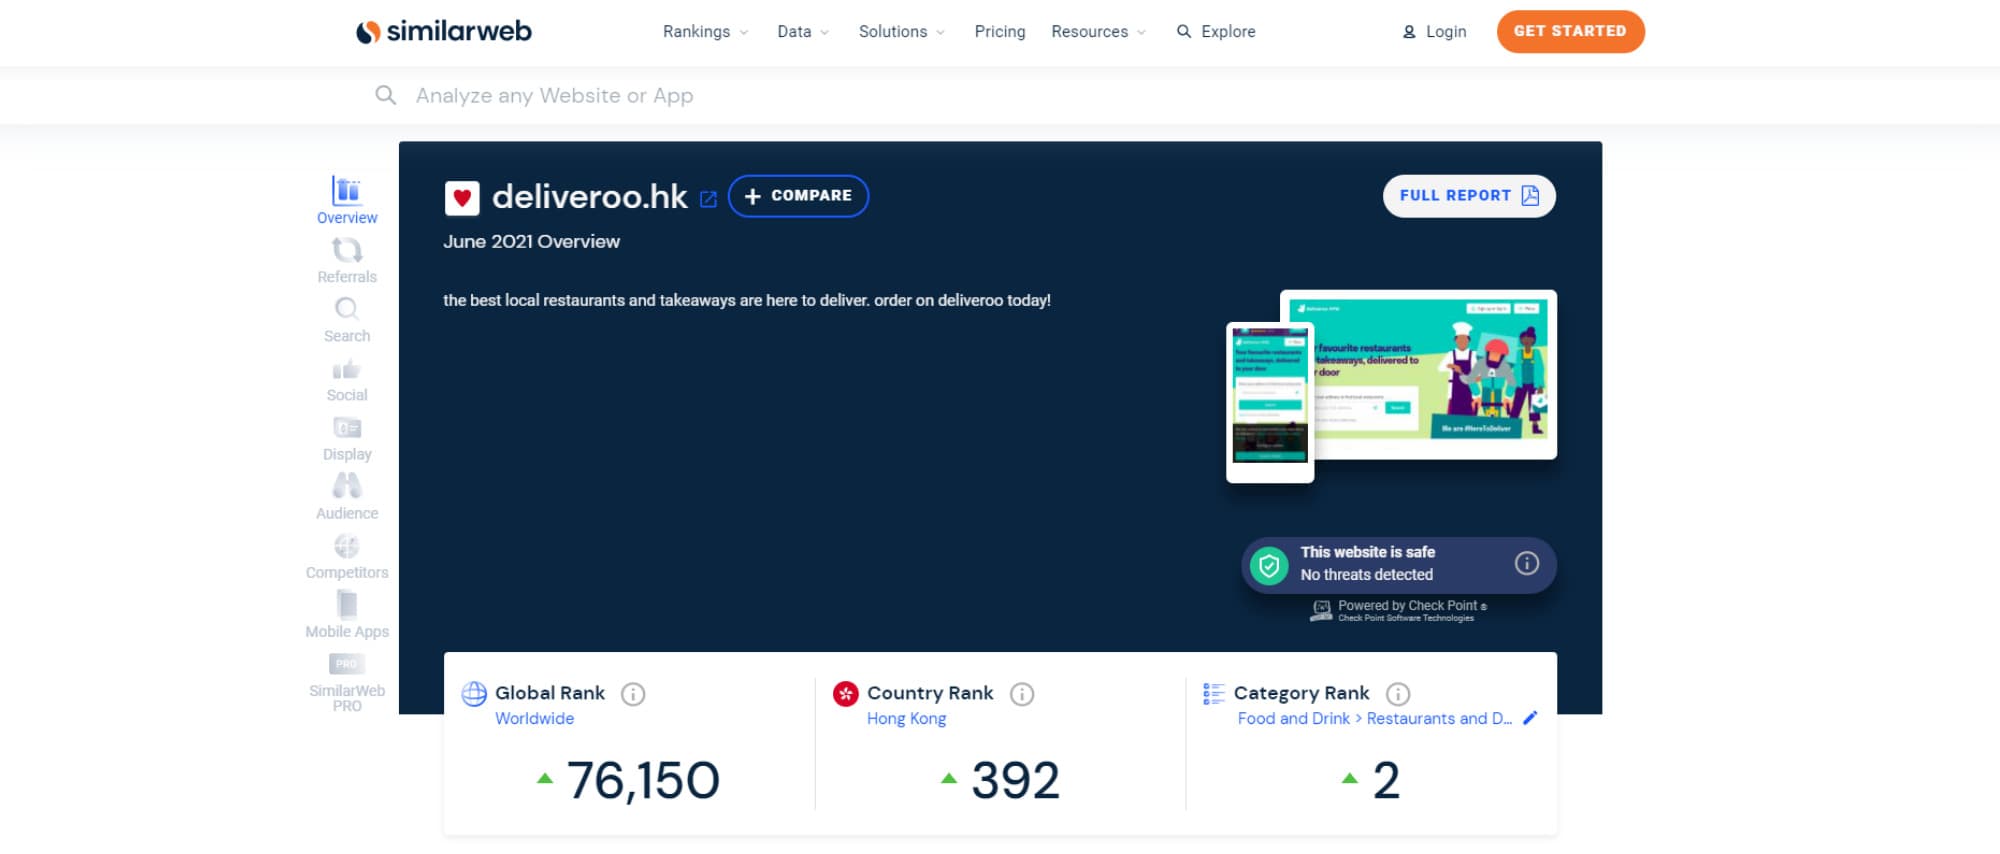Select Display advertising in sidebar
Screen dimensions: 2000x854
347,439
